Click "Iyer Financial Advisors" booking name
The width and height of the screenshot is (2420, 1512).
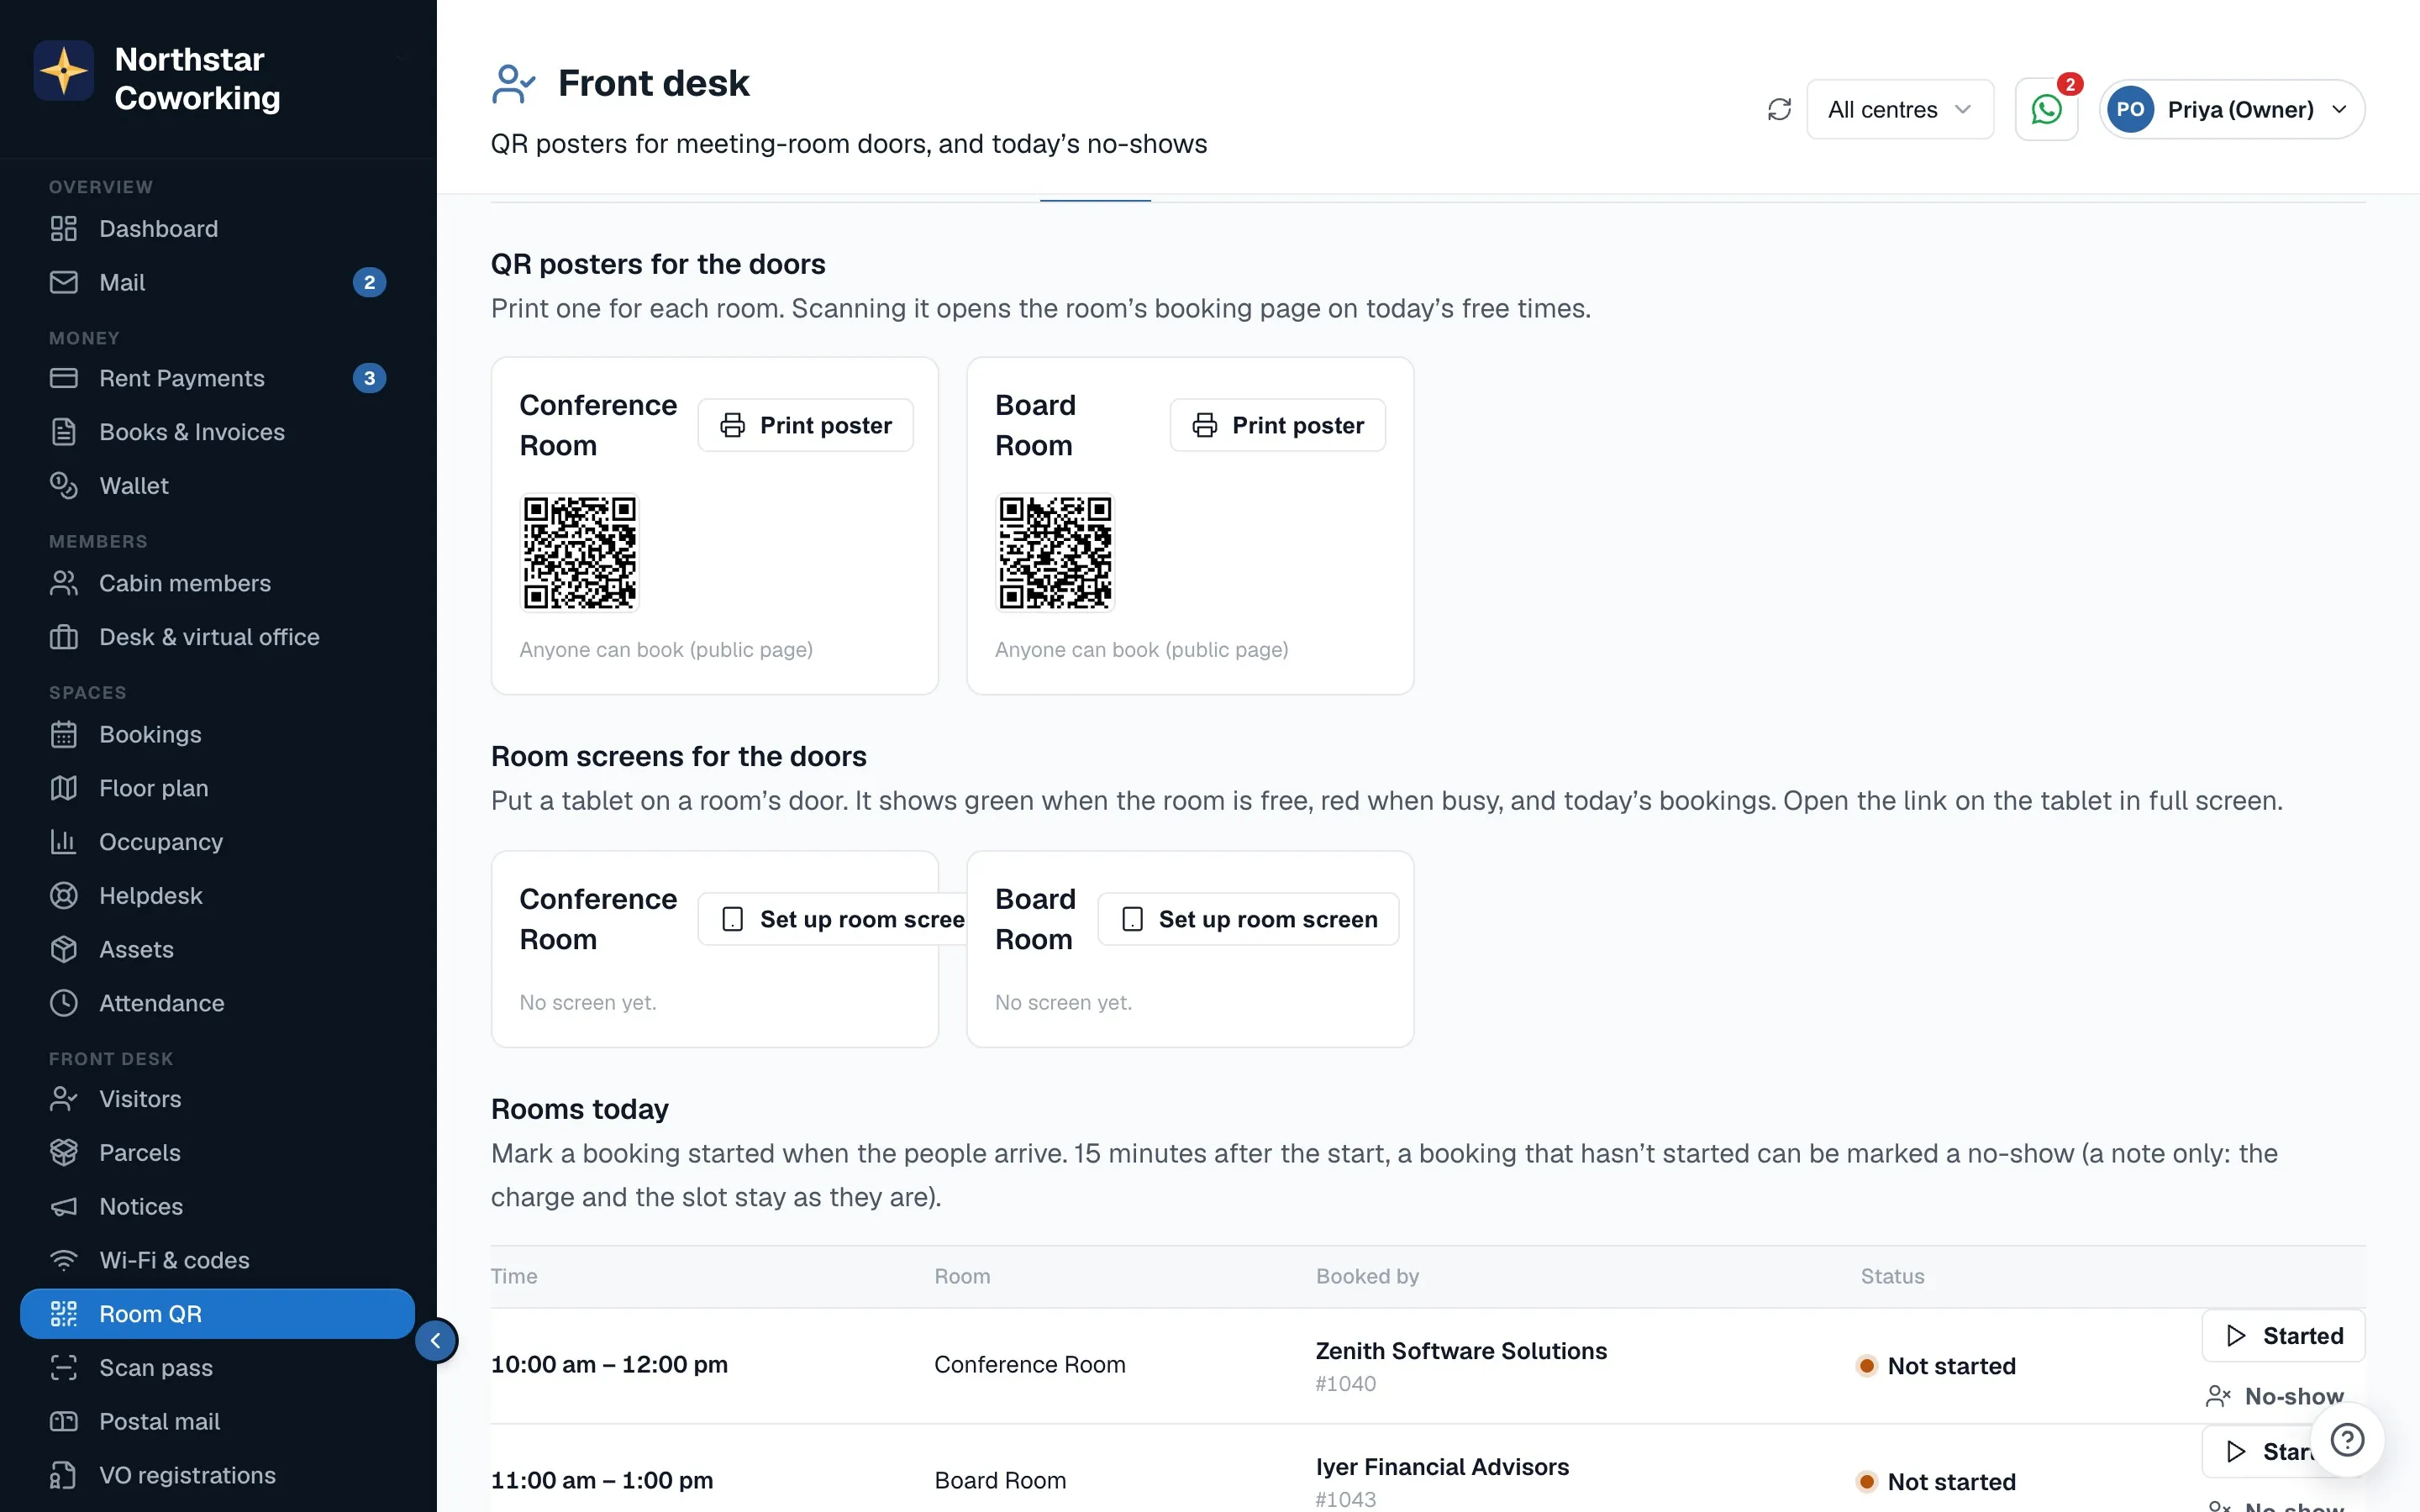tap(1442, 1466)
